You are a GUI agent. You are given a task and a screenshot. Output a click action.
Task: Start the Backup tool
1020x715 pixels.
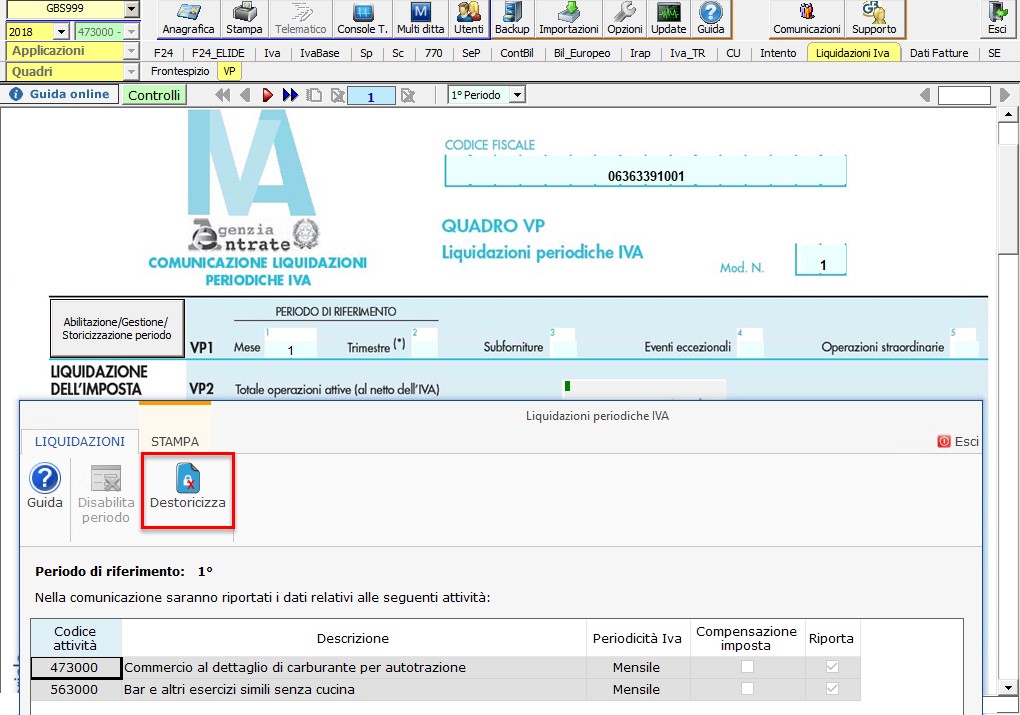pos(512,19)
